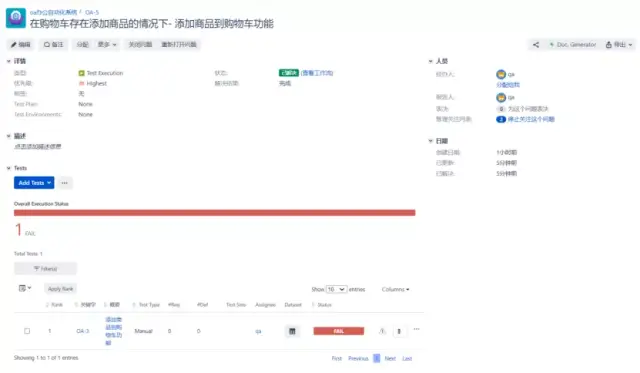This screenshot has width=640, height=373.
Task: Open the OA-3 test key link
Action: coord(82,331)
